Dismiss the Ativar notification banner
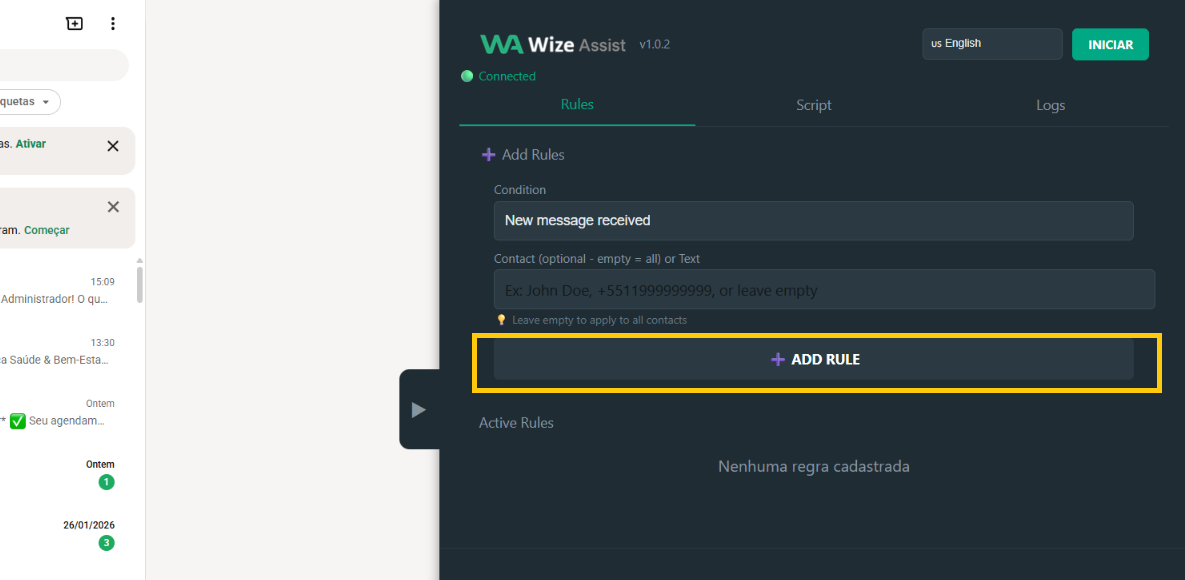Image resolution: width=1185 pixels, height=580 pixels. (x=113, y=145)
